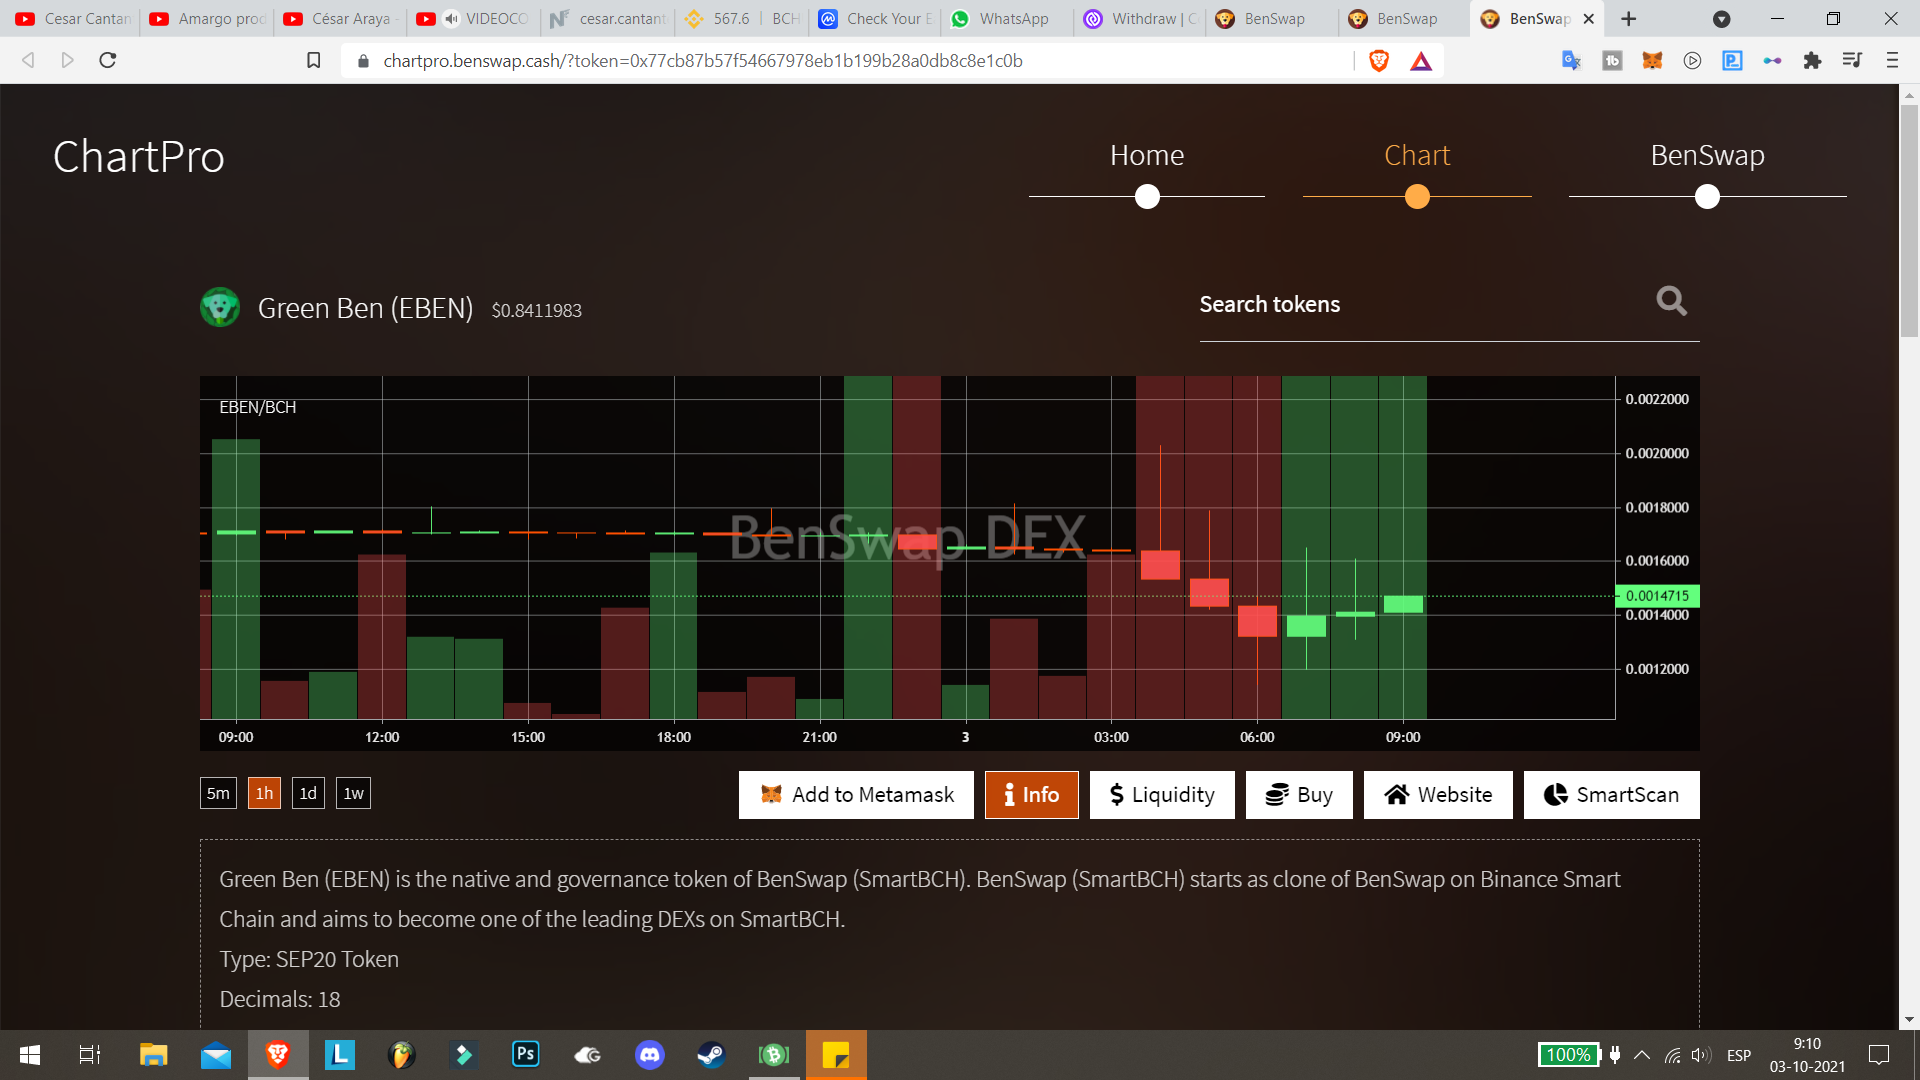Go to BenSwap navigation item

1707,155
